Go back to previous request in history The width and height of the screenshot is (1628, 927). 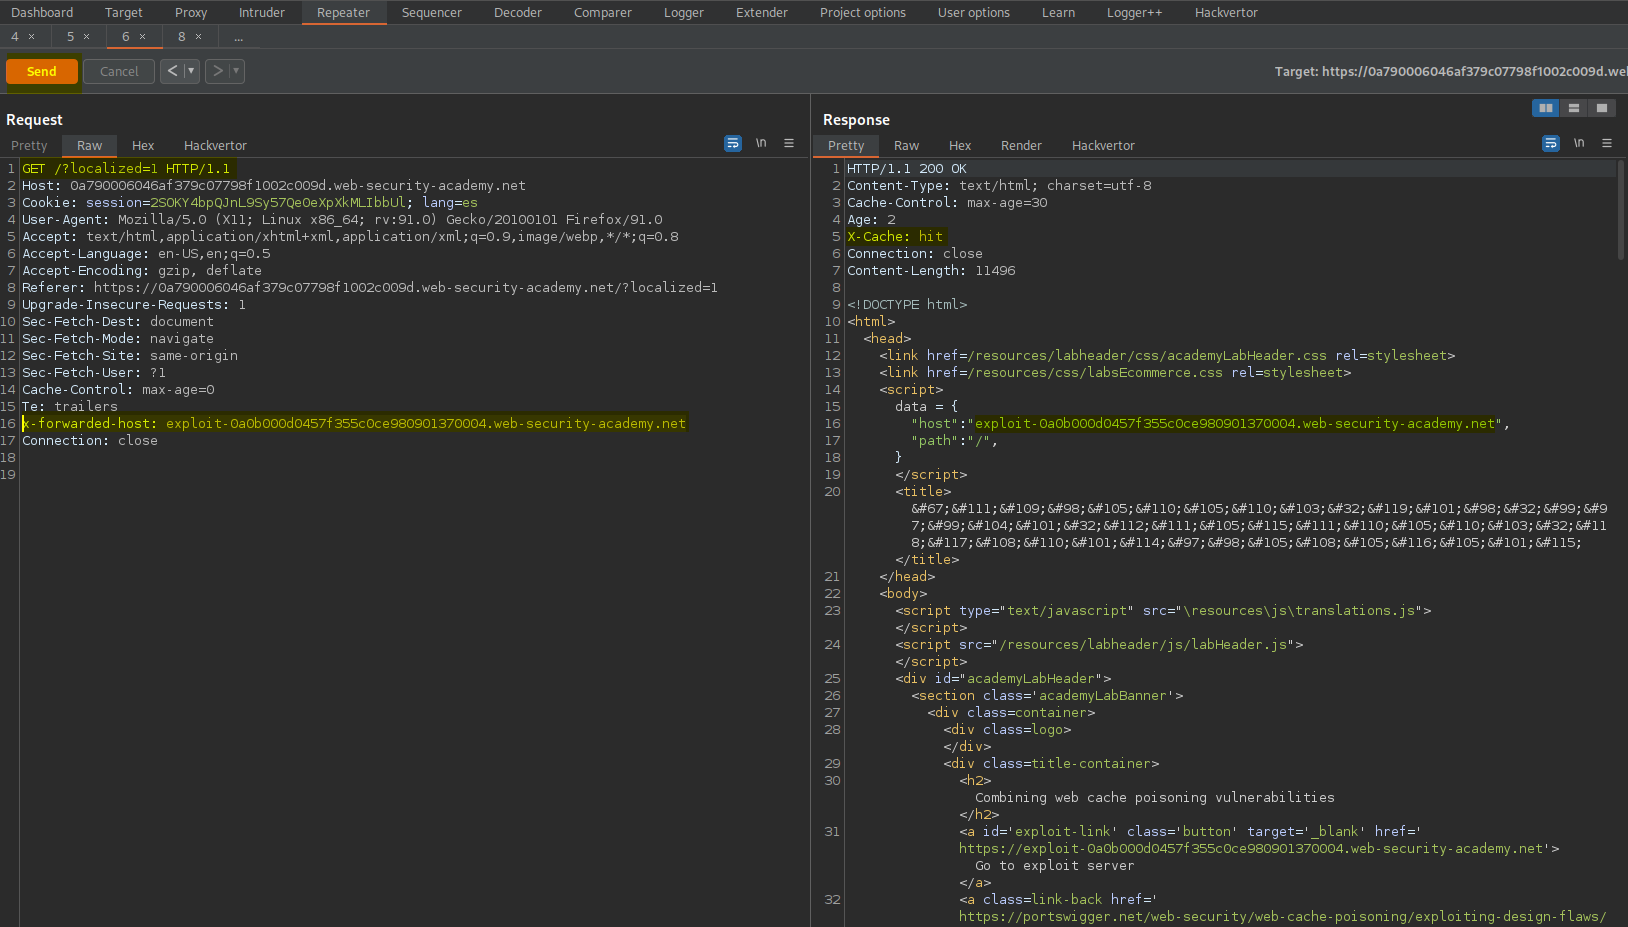[172, 71]
